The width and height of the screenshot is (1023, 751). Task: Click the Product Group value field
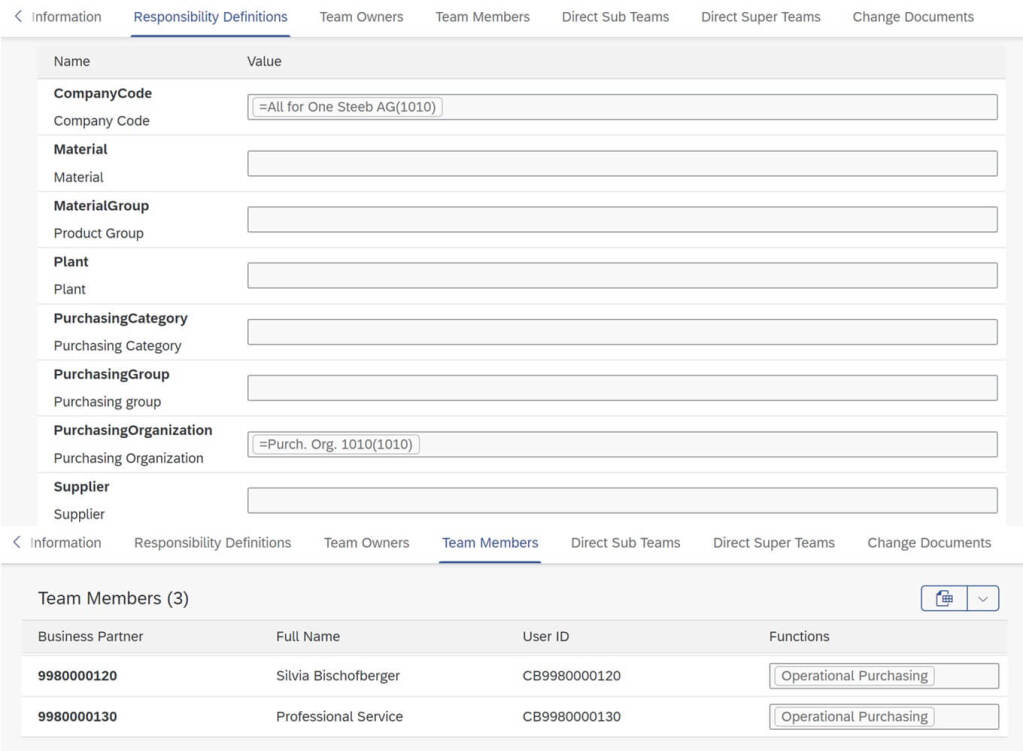pos(622,220)
